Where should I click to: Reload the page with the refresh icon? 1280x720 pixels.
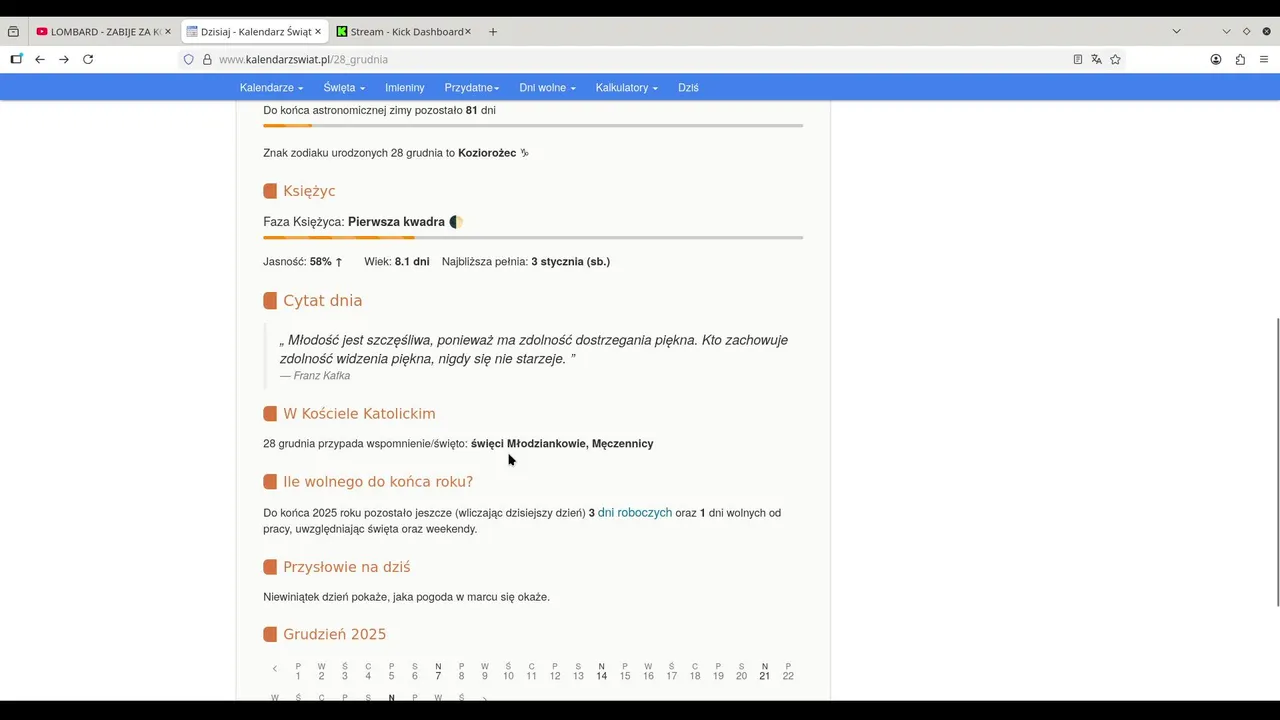click(x=88, y=59)
